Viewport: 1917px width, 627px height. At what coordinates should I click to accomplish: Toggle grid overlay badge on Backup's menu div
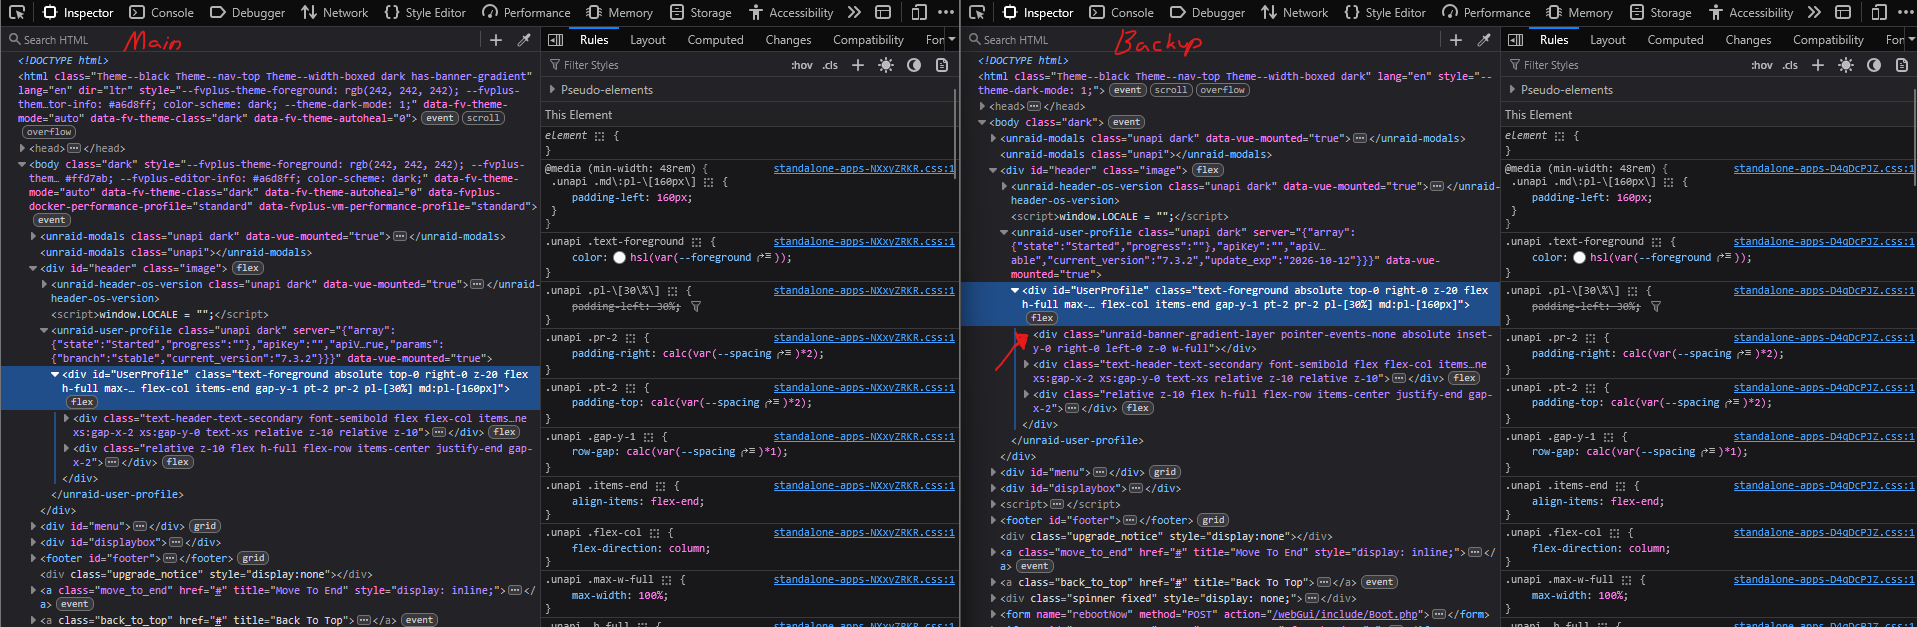1165,472
